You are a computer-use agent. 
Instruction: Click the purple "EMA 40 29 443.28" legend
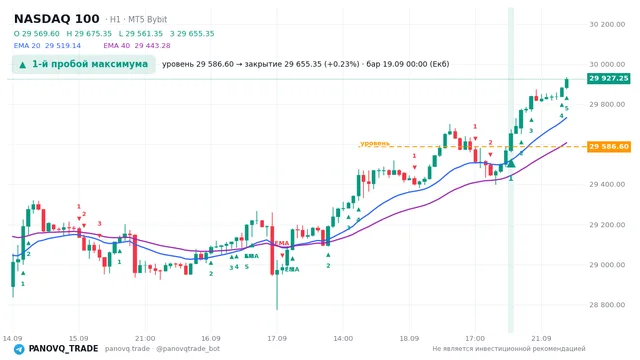(x=137, y=46)
